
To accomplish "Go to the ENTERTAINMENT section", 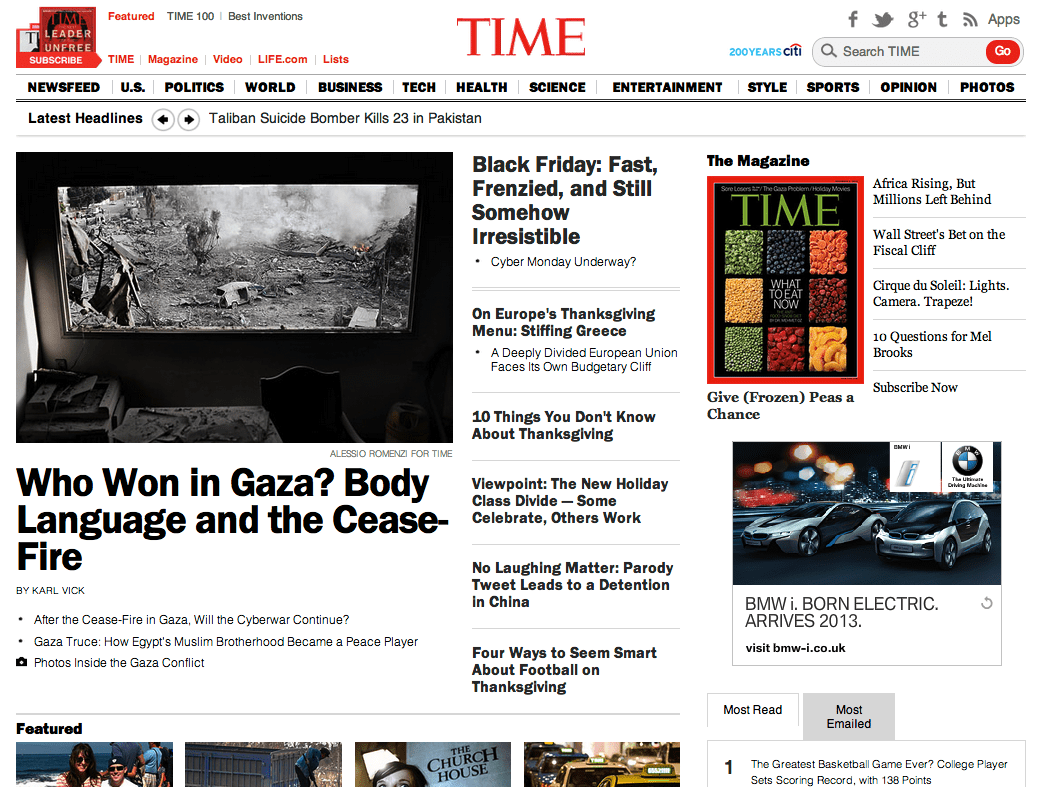I will click(x=667, y=87).
